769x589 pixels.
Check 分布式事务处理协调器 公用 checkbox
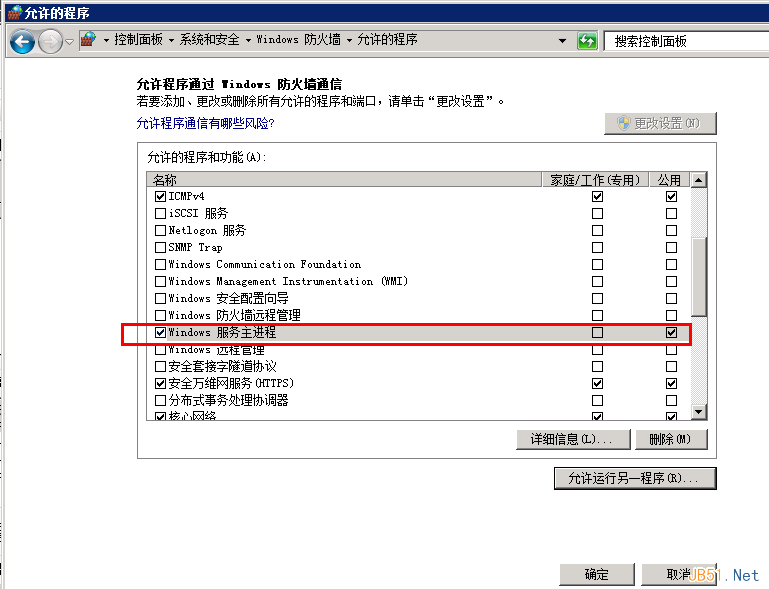coord(671,401)
